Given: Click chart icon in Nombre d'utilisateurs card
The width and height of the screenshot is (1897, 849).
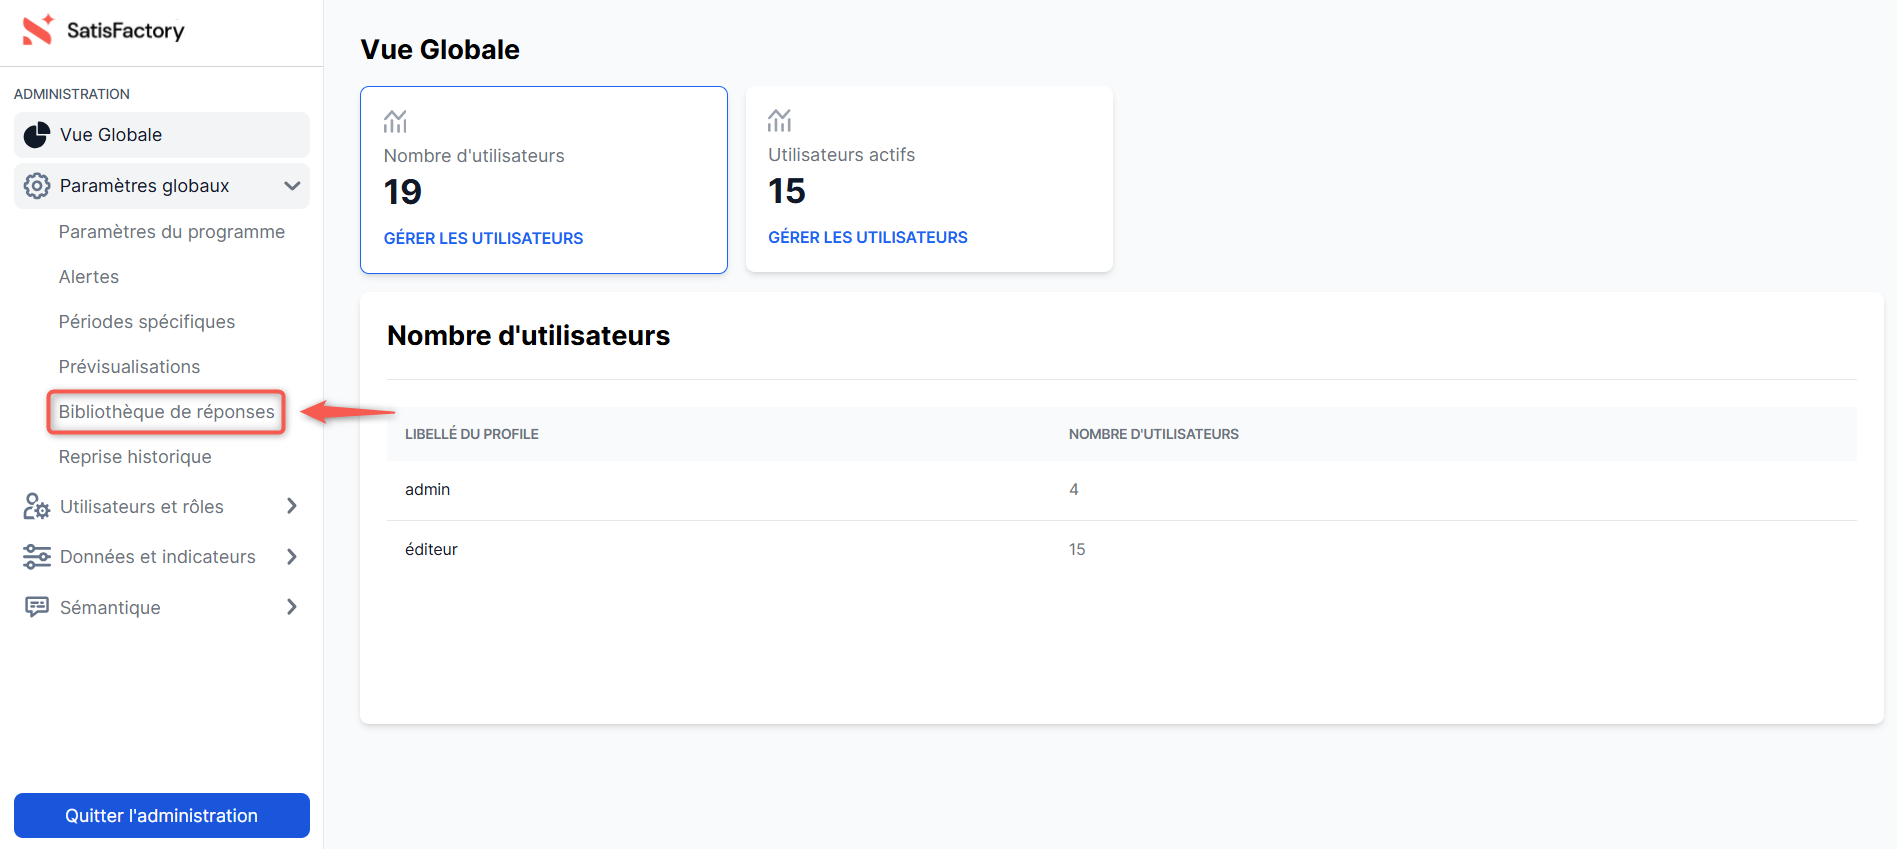Looking at the screenshot, I should tap(395, 122).
